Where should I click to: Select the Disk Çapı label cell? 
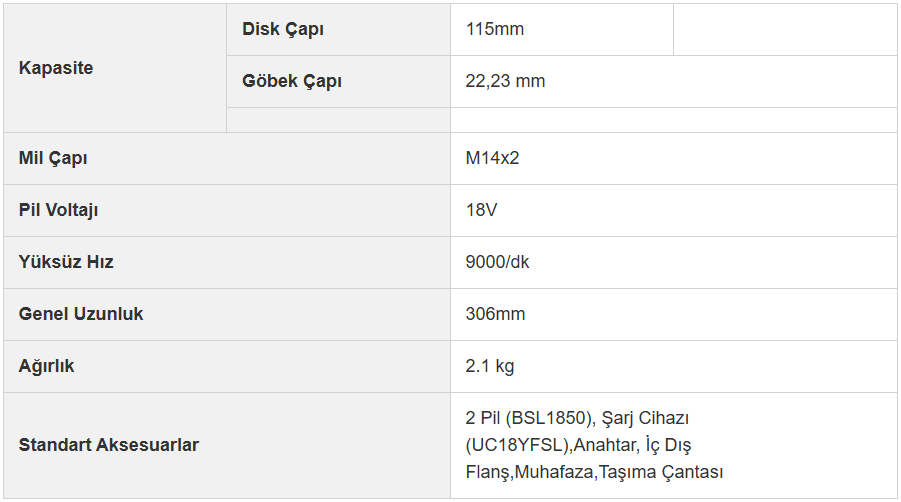tap(338, 29)
